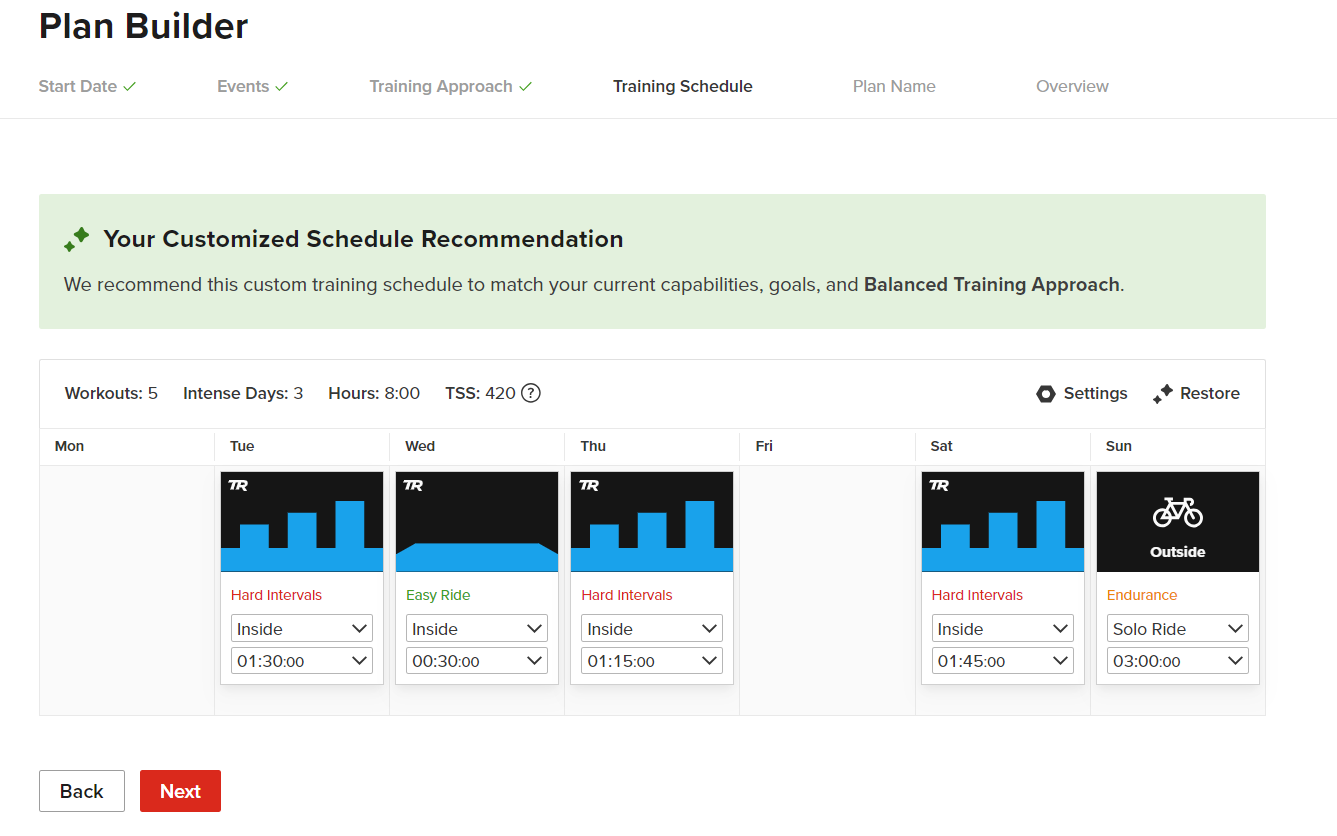
Task: Click the green sparkle recommendation icon
Action: coord(76,239)
